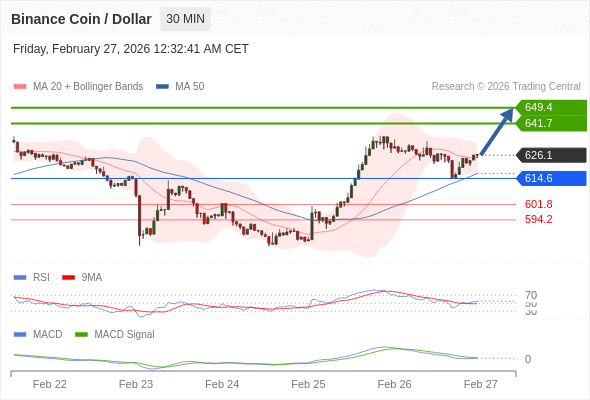
Task: Click the RSI blue legend swatch
Action: (x=20, y=278)
